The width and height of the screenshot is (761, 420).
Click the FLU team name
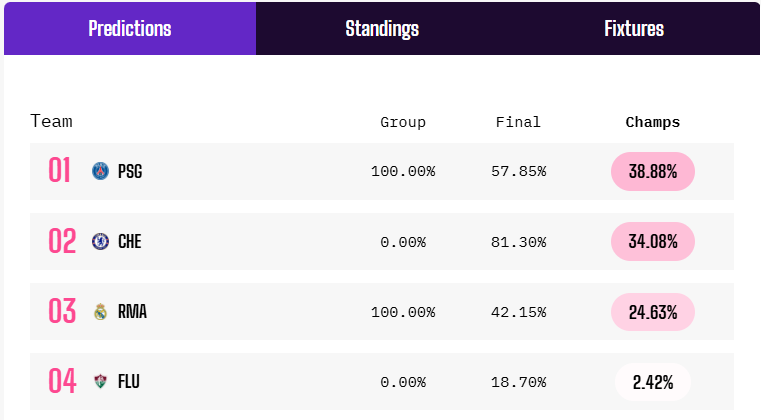point(129,381)
